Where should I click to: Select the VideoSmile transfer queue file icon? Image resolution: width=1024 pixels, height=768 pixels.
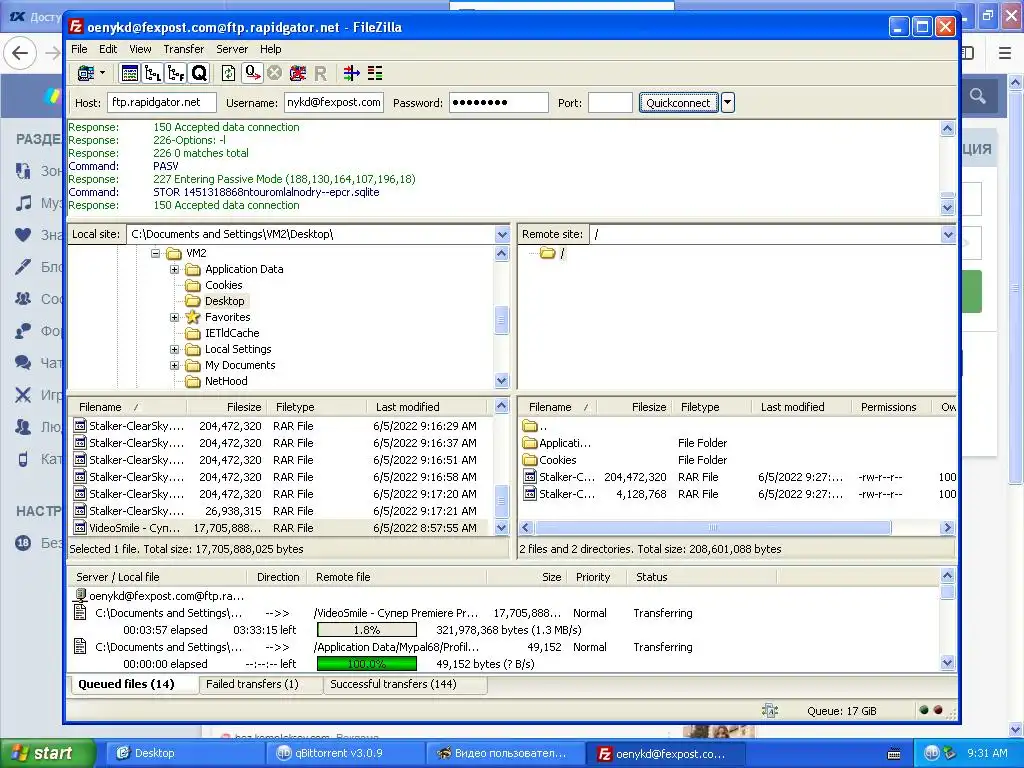coord(80,613)
